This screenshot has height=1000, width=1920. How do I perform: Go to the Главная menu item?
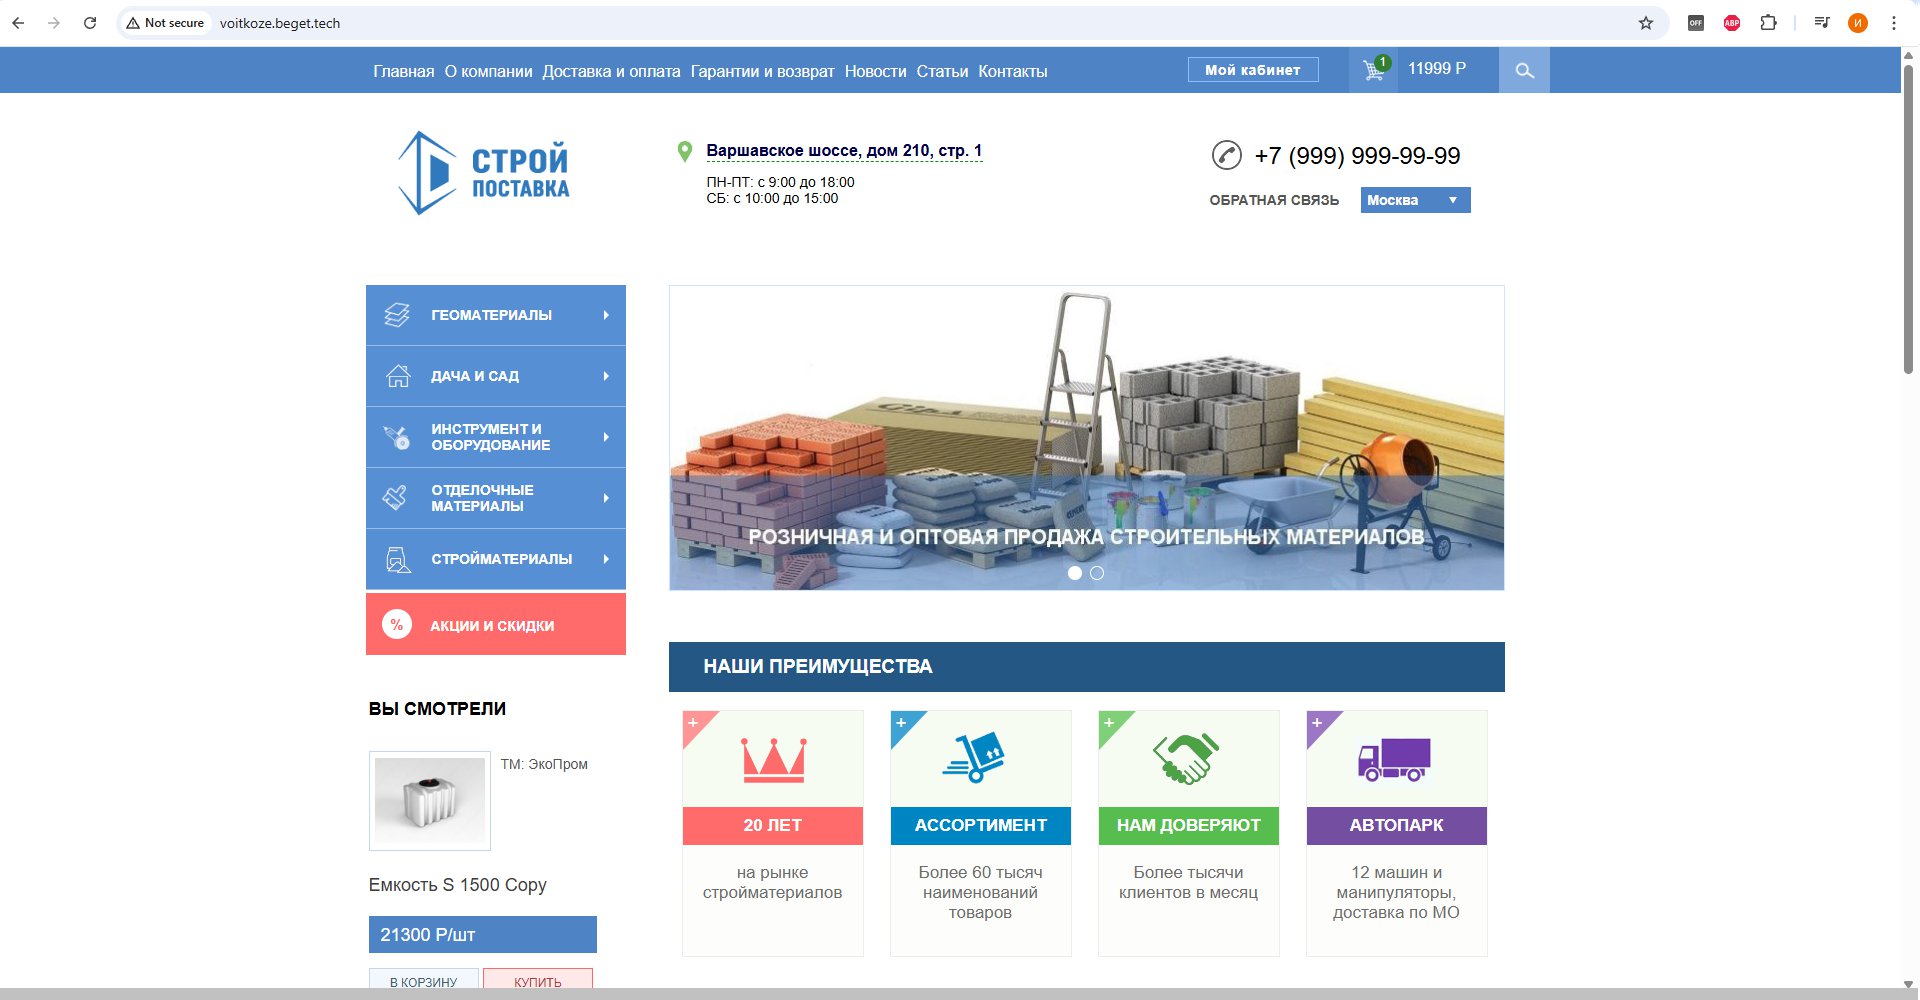(x=404, y=71)
